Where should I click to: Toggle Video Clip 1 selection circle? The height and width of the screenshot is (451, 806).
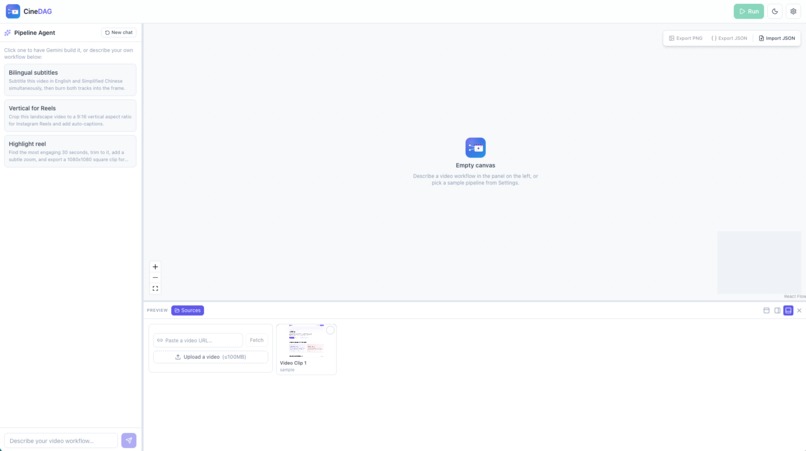click(x=330, y=330)
